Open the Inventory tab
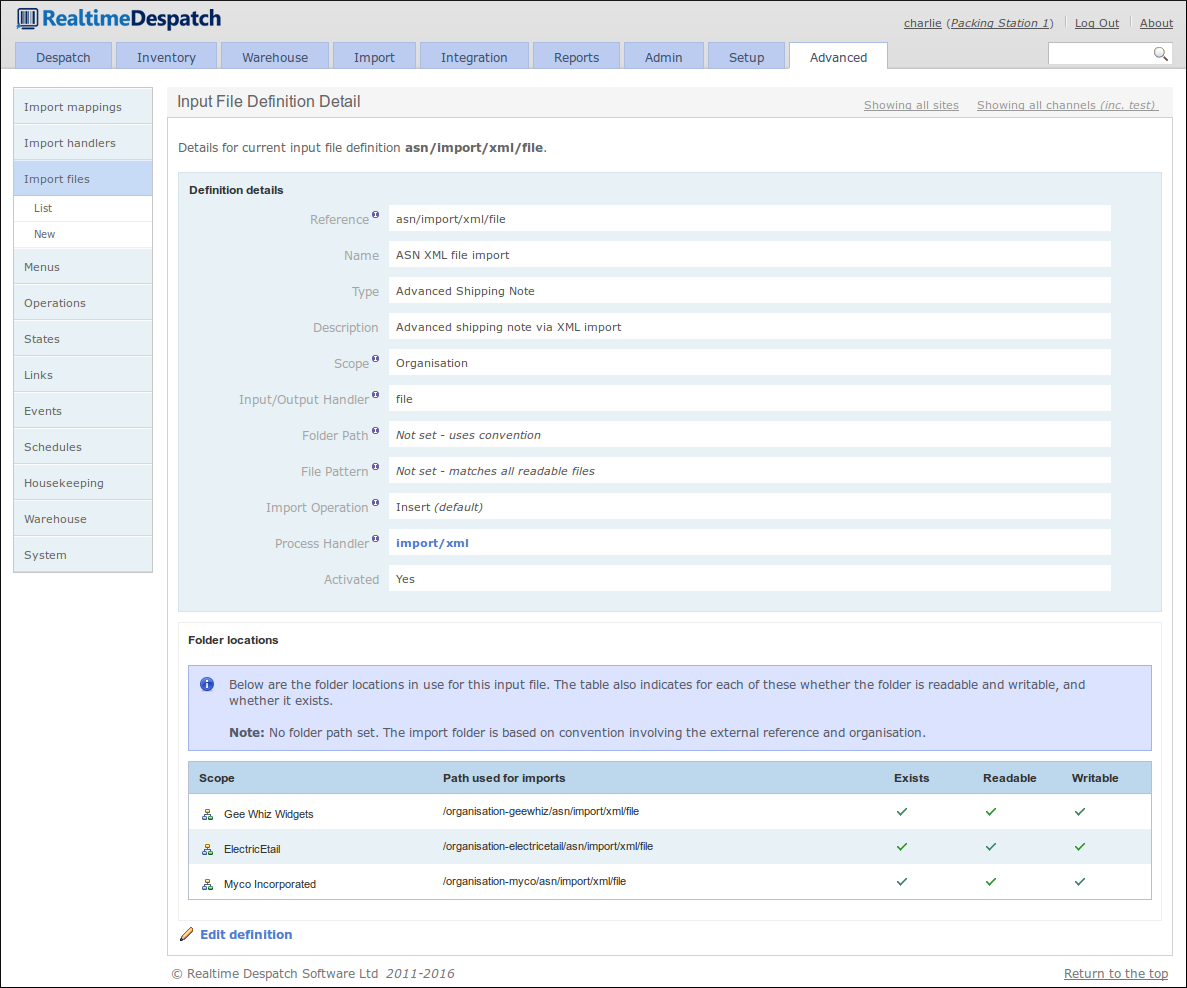 point(167,57)
